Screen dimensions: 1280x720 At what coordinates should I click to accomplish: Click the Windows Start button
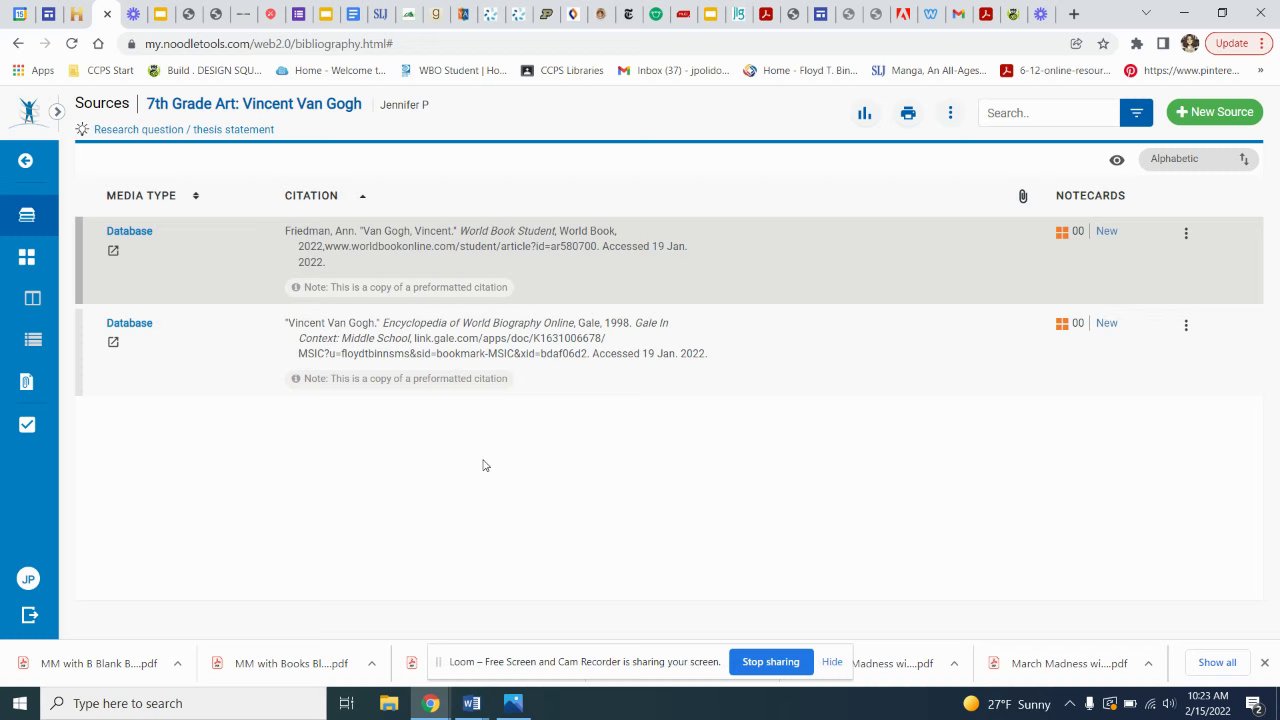pyautogui.click(x=20, y=703)
